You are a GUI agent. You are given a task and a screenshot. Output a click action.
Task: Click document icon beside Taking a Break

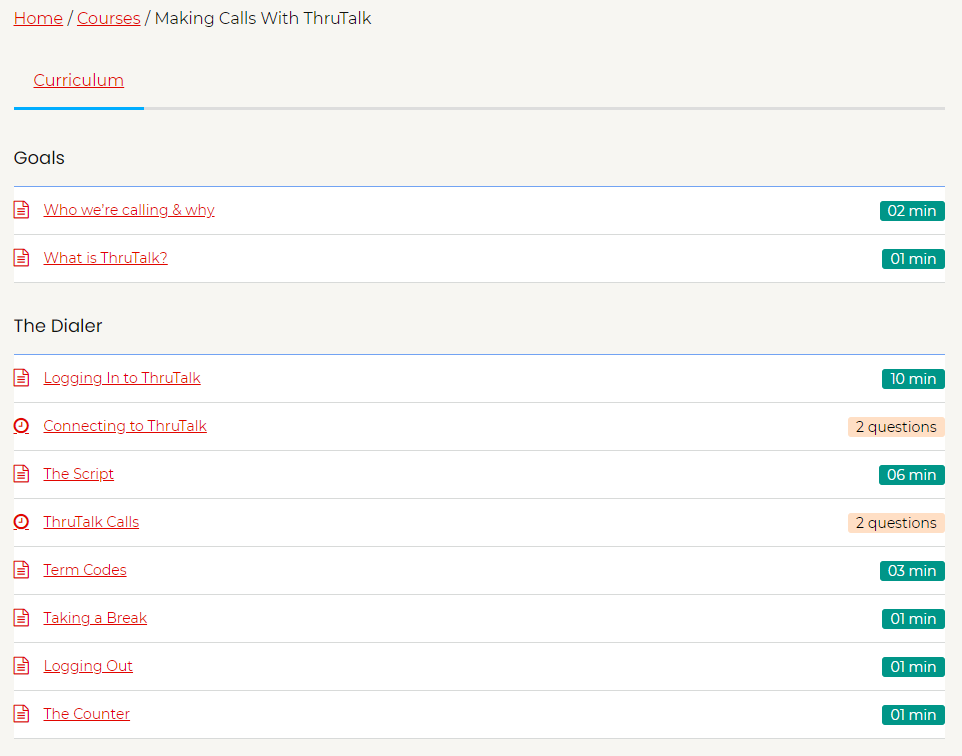pos(21,618)
